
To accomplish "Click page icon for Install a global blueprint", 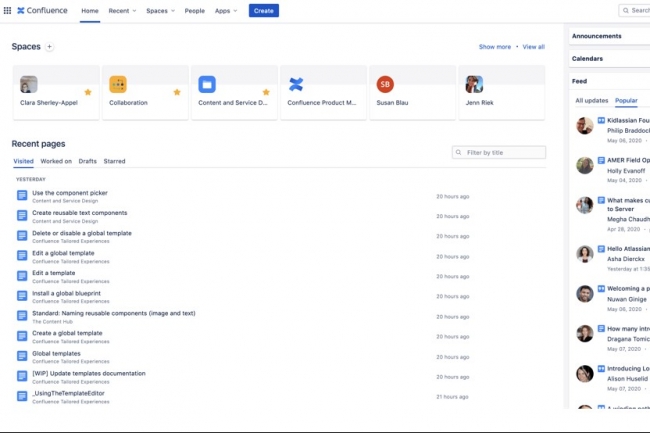I will pyautogui.click(x=22, y=296).
